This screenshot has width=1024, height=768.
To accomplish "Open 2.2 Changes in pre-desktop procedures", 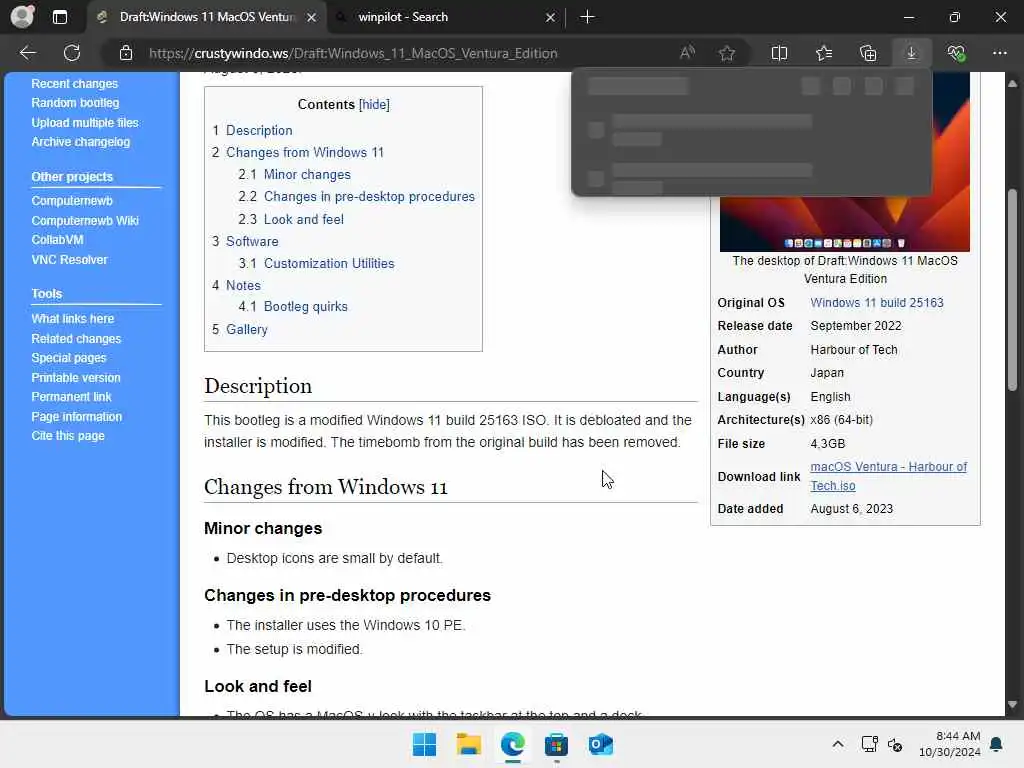I will point(357,197).
